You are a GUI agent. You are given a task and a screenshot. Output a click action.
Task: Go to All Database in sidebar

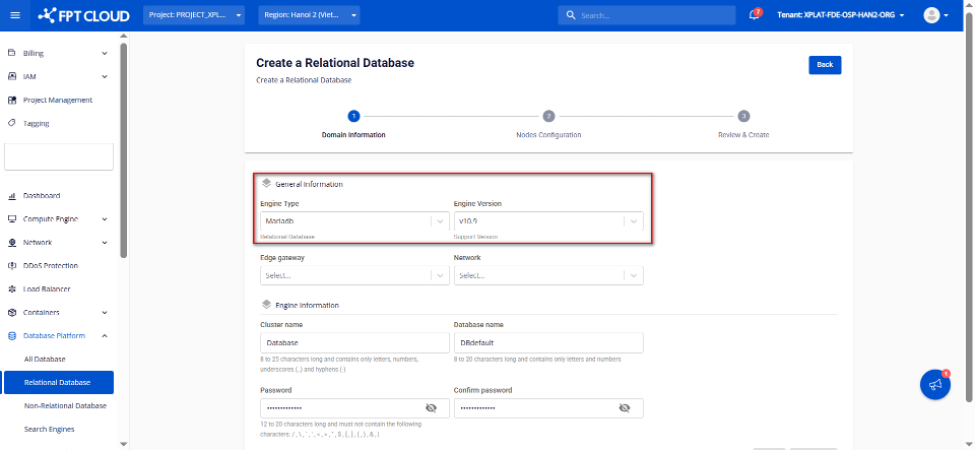[44, 359]
